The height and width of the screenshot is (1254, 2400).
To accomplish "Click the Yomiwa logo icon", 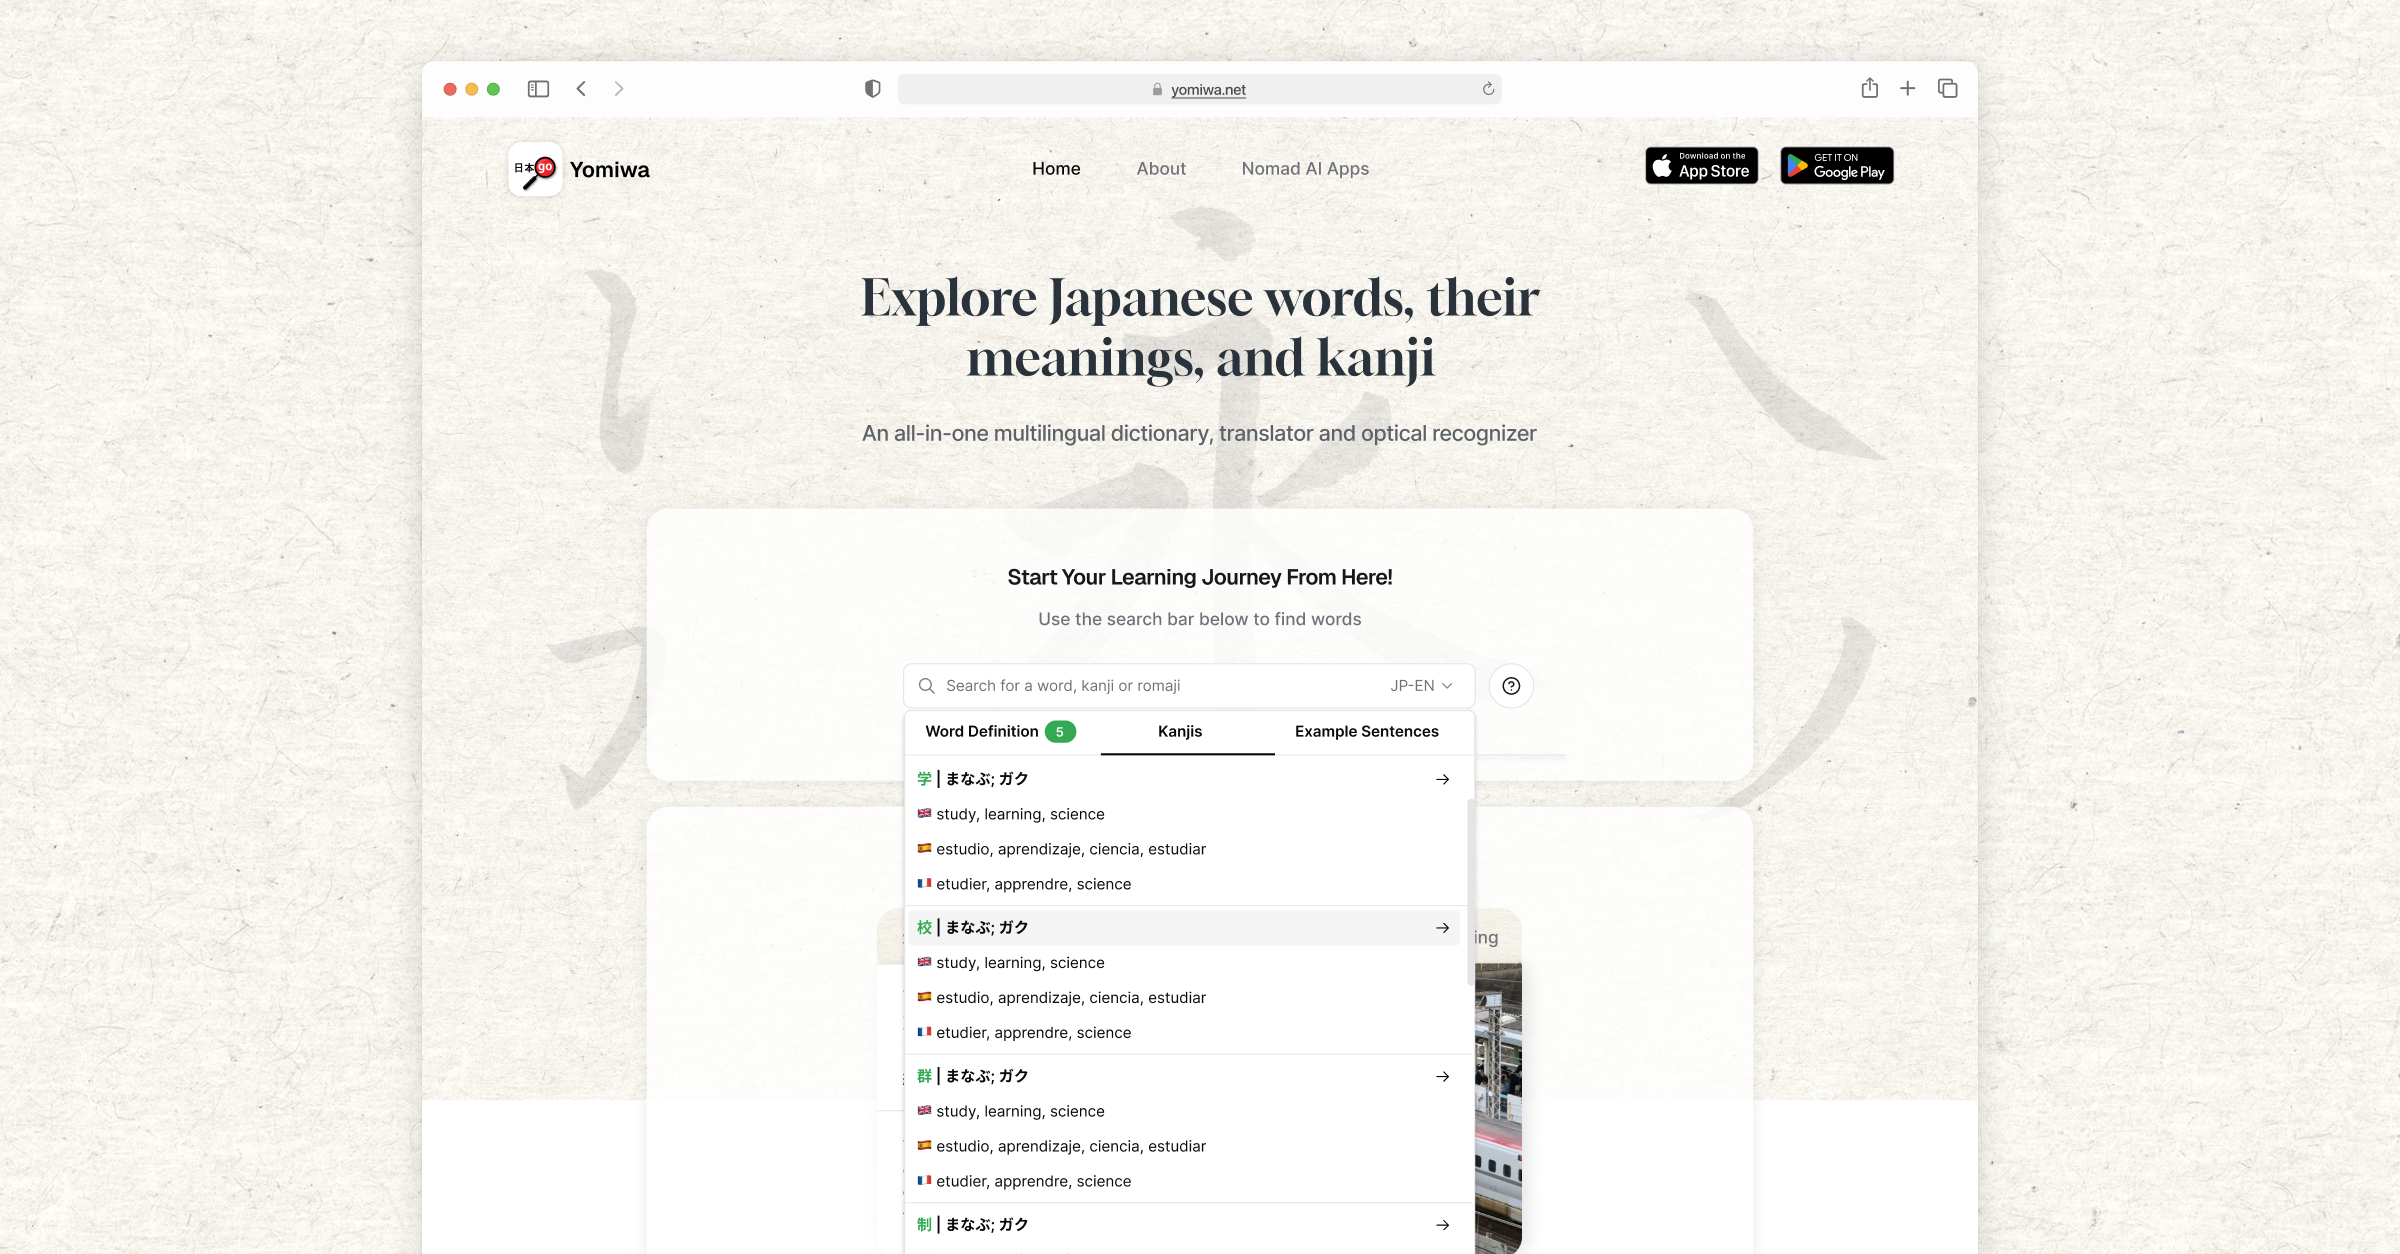I will click(535, 169).
